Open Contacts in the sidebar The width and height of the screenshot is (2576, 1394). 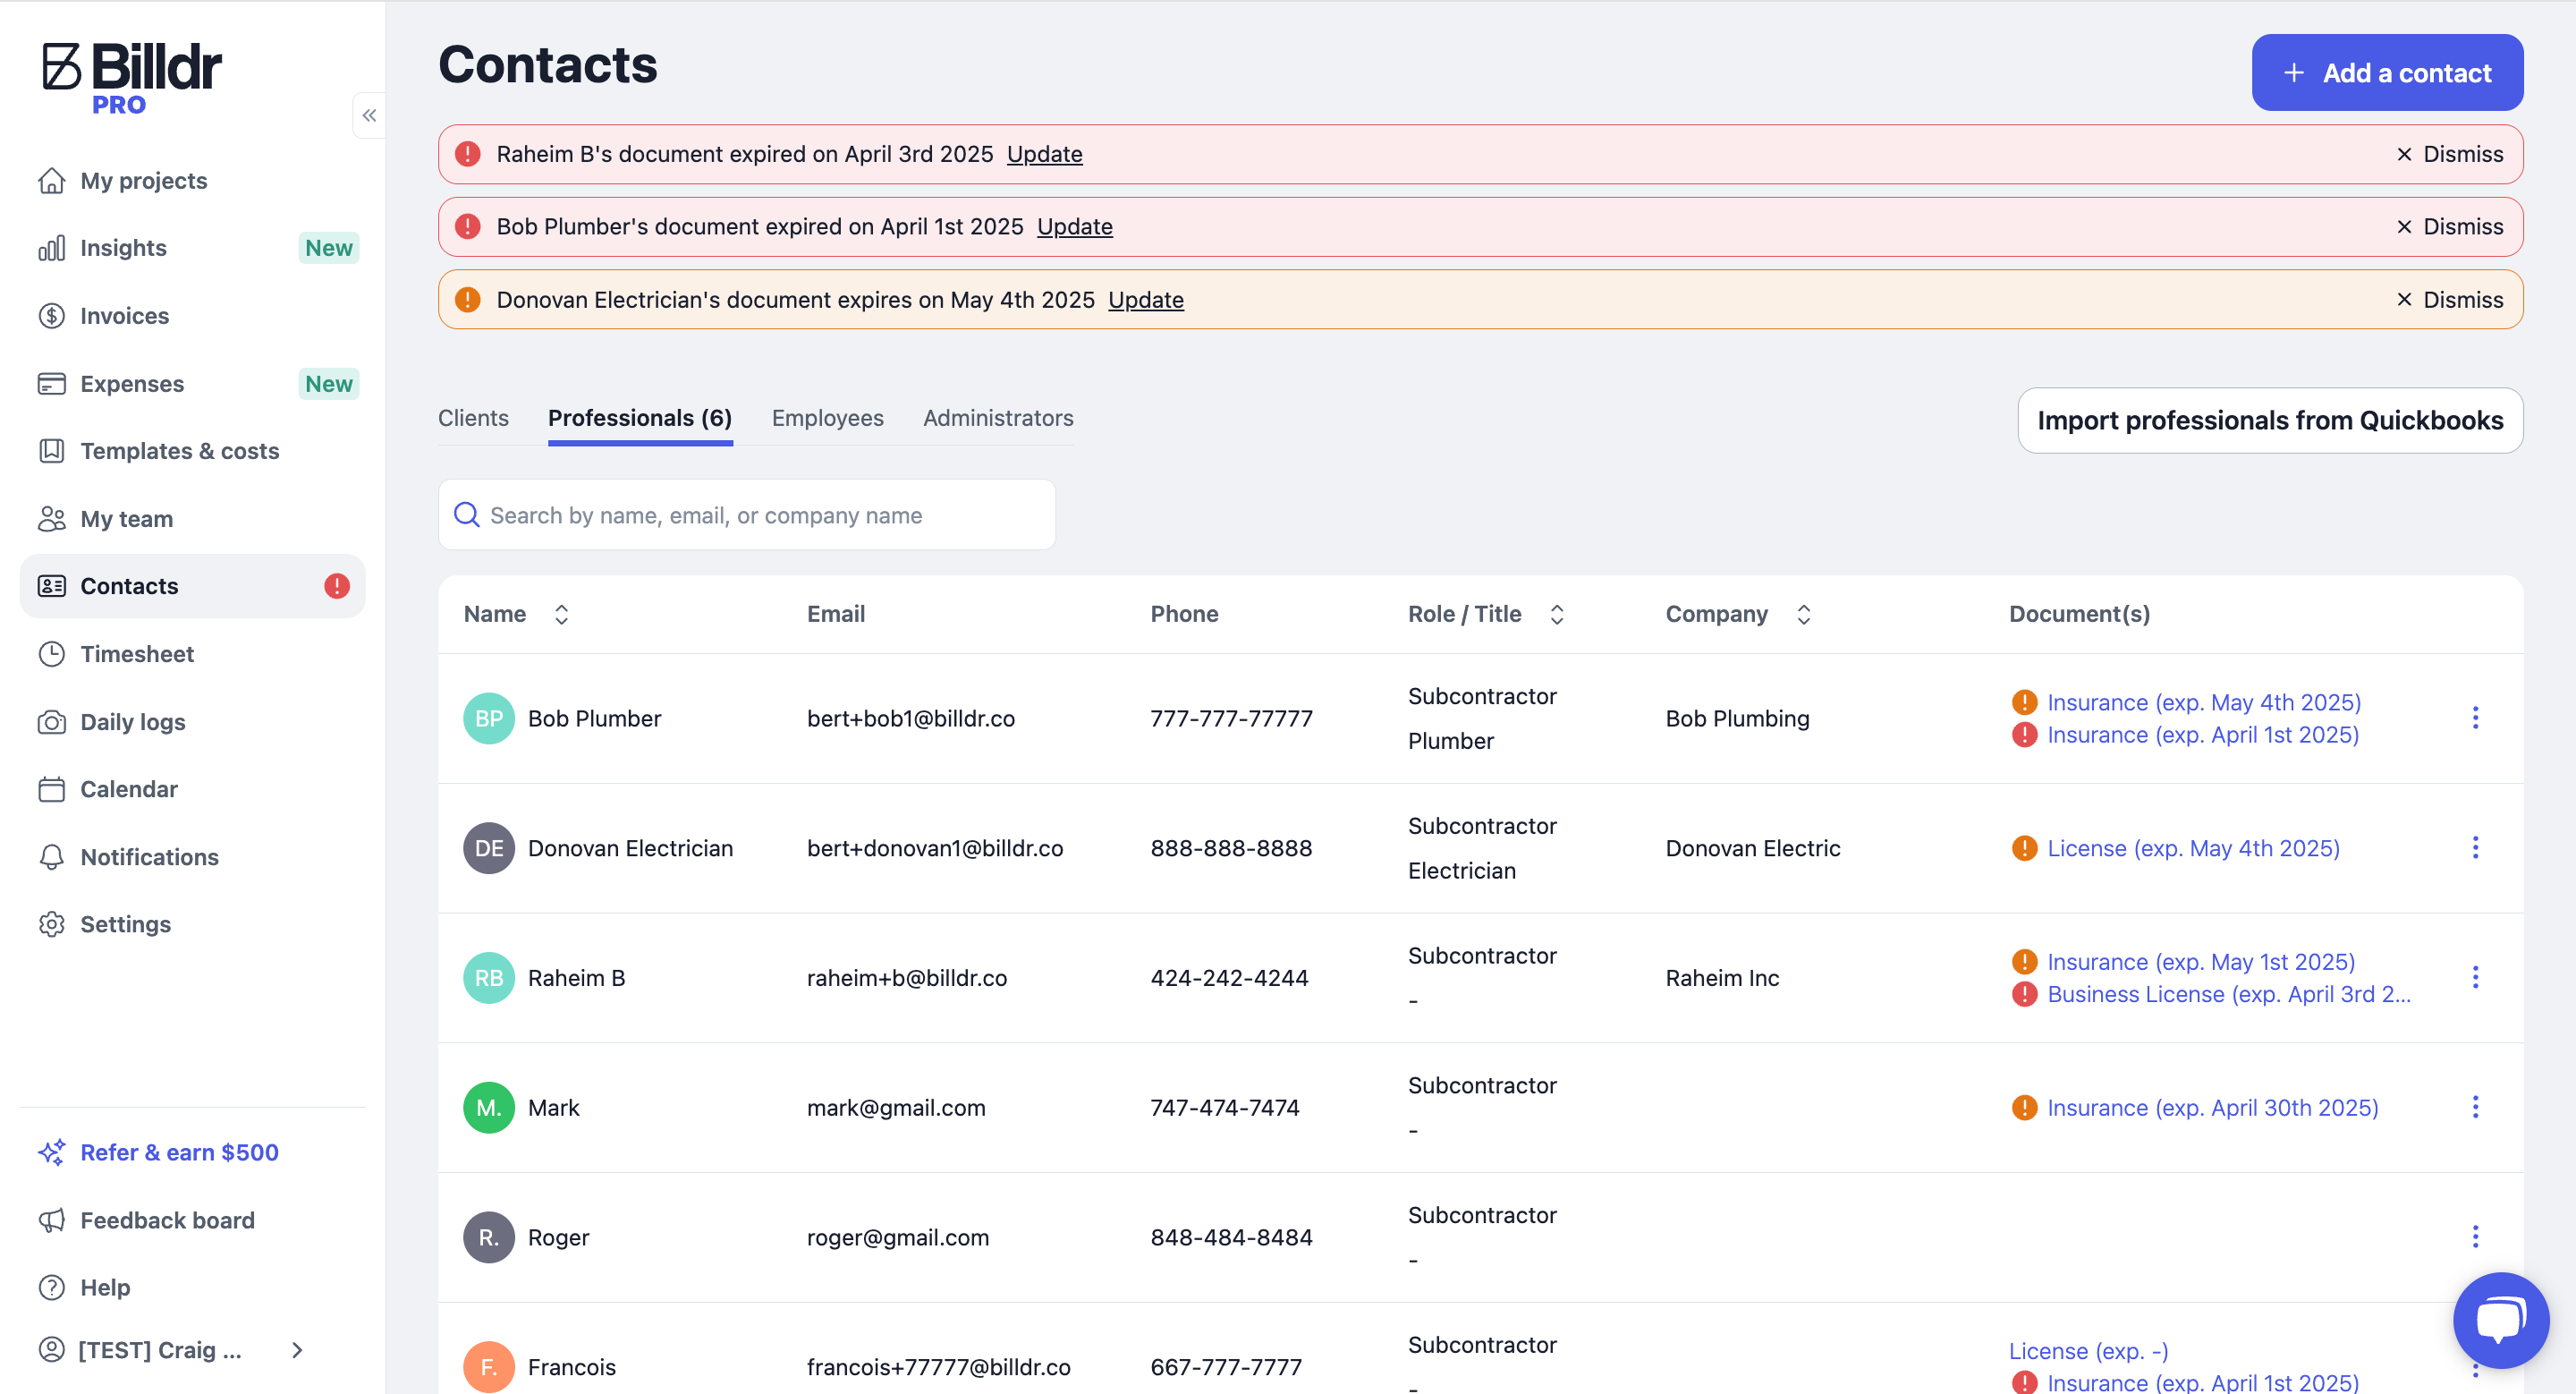pyautogui.click(x=193, y=586)
